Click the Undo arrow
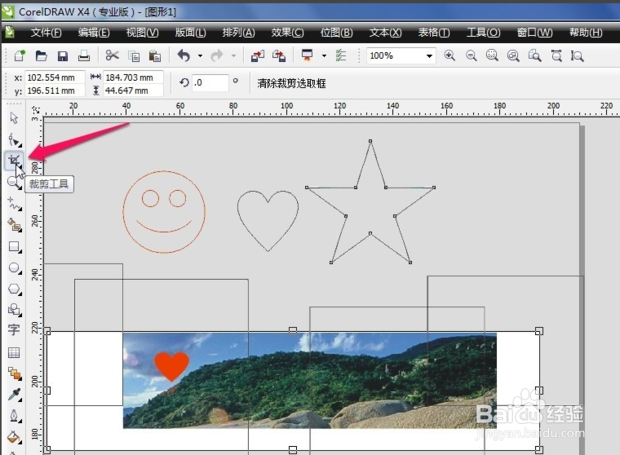 [x=184, y=56]
